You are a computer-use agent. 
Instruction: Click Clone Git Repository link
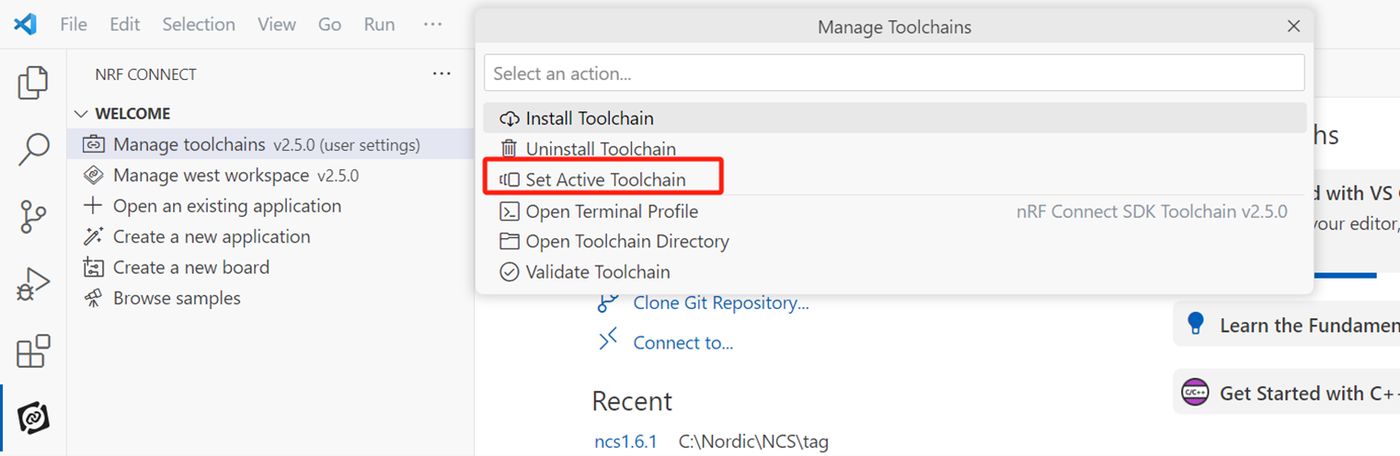click(x=720, y=303)
